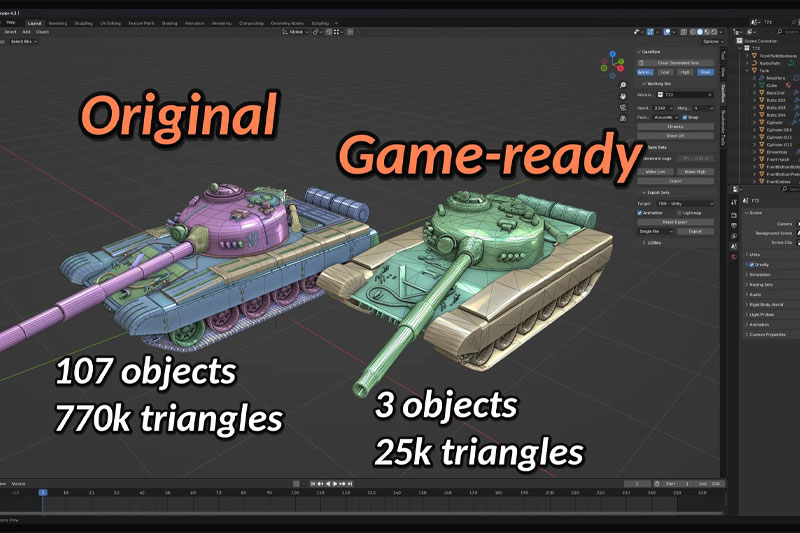
Task: Open GameFlow vertical sidebar tab
Action: pos(723,93)
